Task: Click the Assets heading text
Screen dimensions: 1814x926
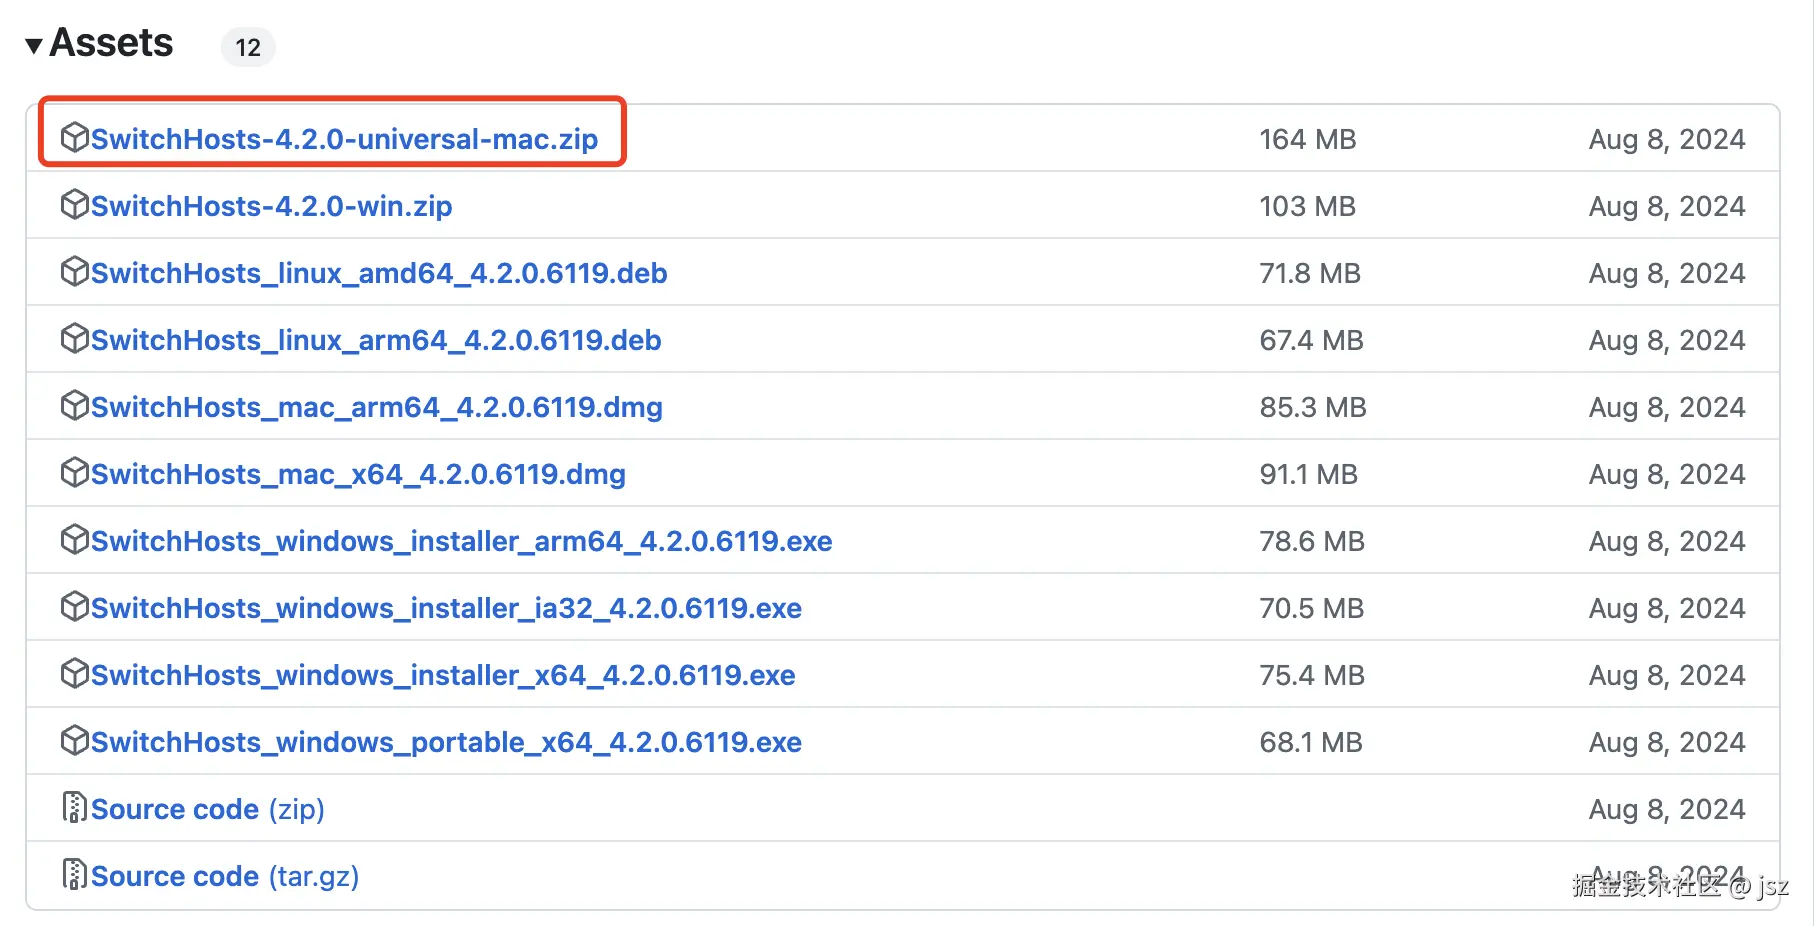Action: (x=111, y=43)
